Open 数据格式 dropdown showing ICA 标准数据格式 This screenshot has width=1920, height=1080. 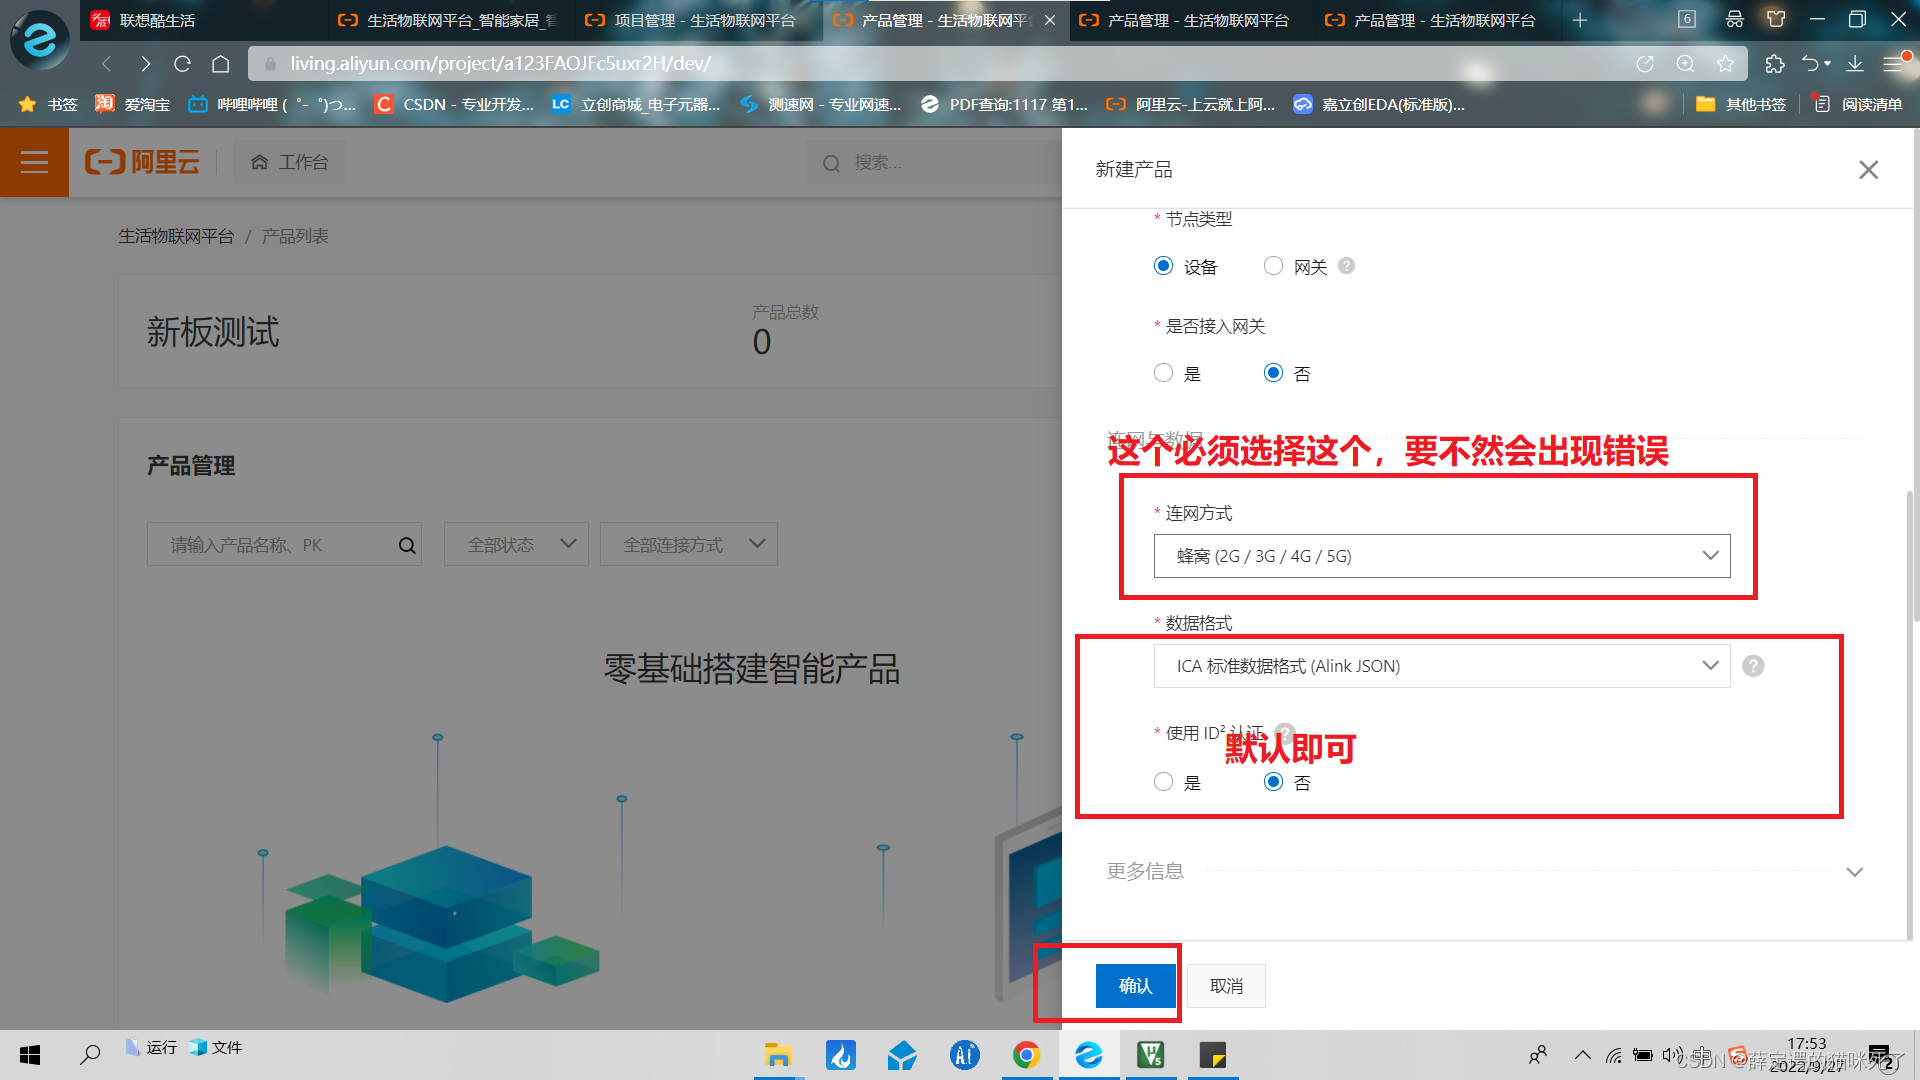coord(1441,666)
